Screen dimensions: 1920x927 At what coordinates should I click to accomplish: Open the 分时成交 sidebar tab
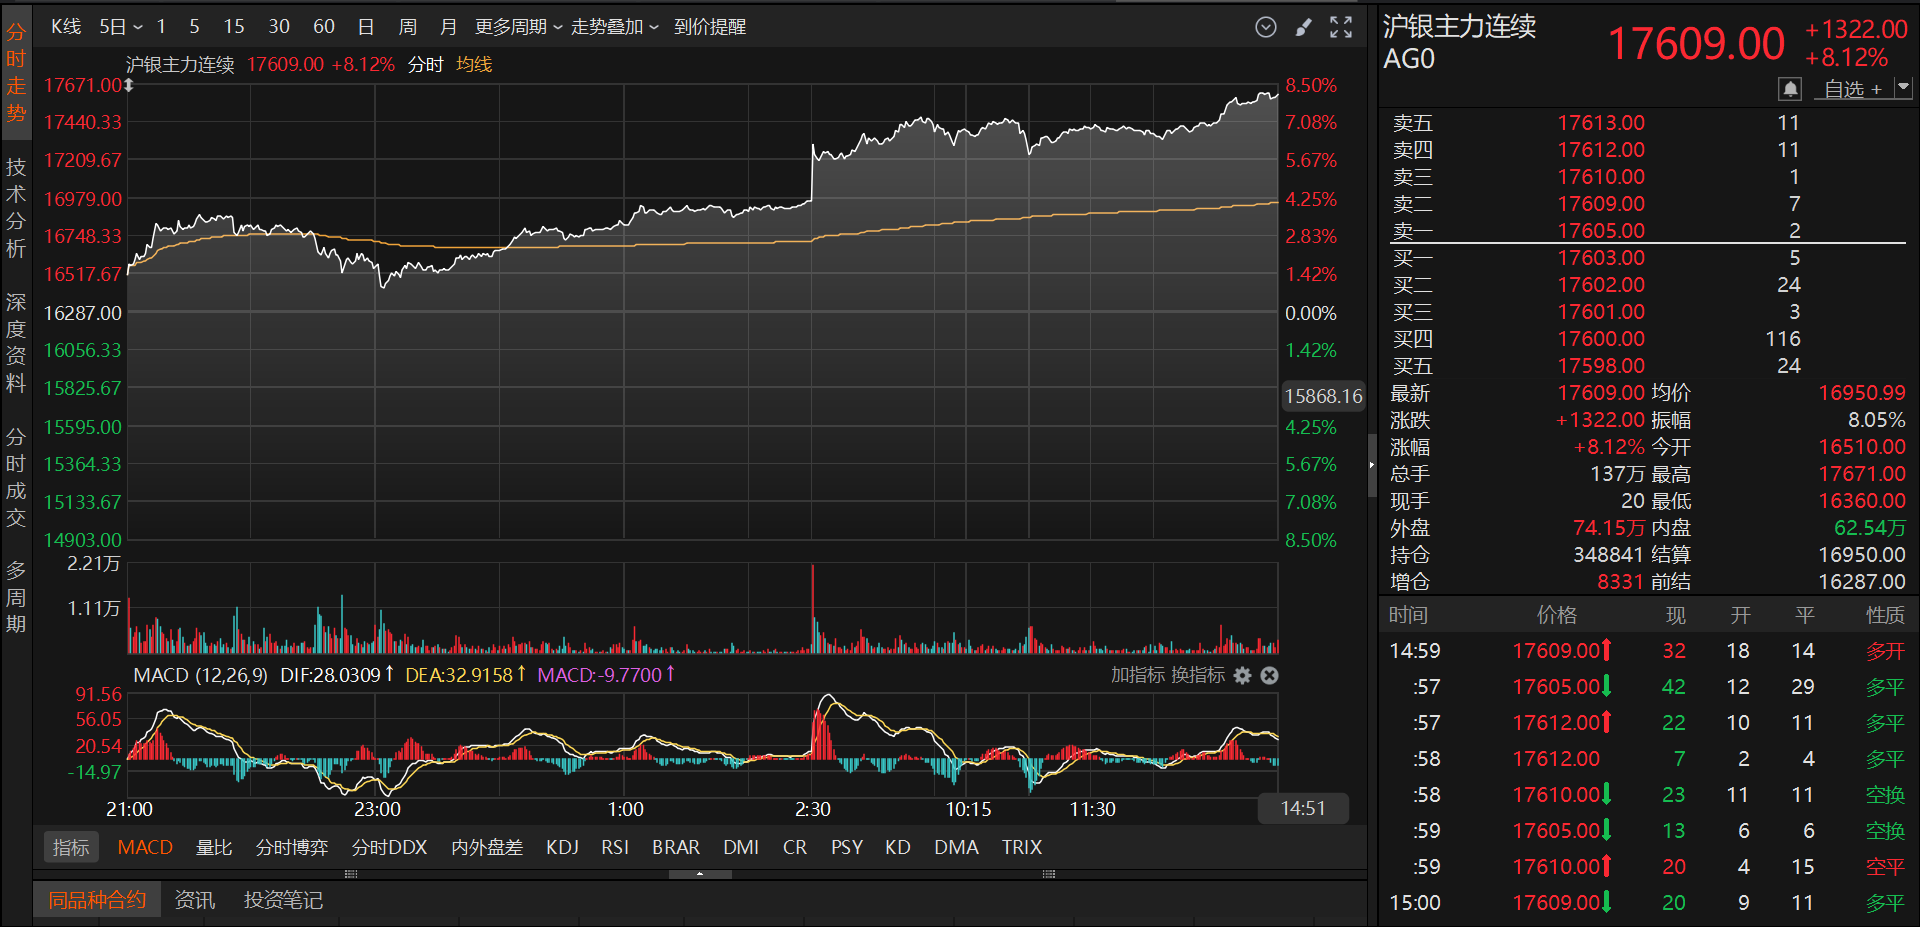(16, 477)
